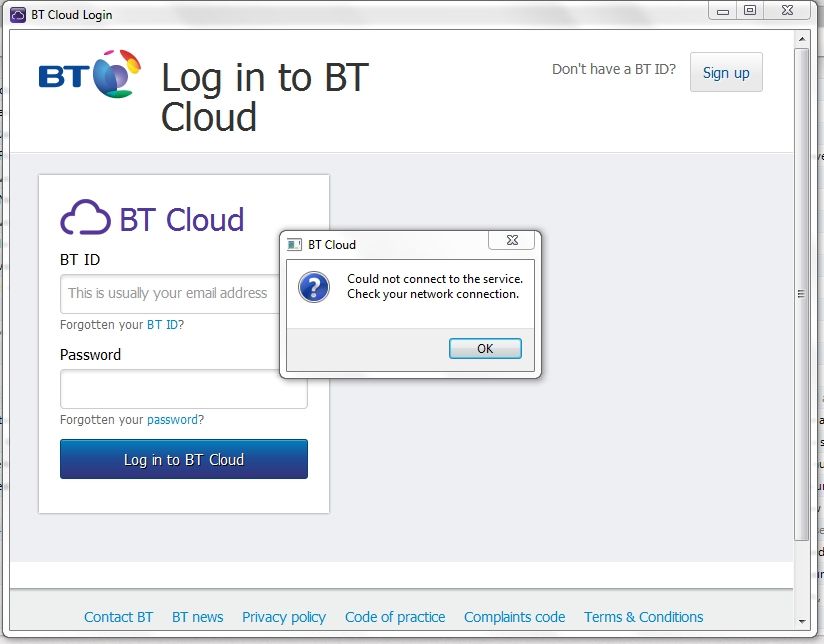Minimize the BT Cloud Login window
824x644 pixels.
coord(723,11)
